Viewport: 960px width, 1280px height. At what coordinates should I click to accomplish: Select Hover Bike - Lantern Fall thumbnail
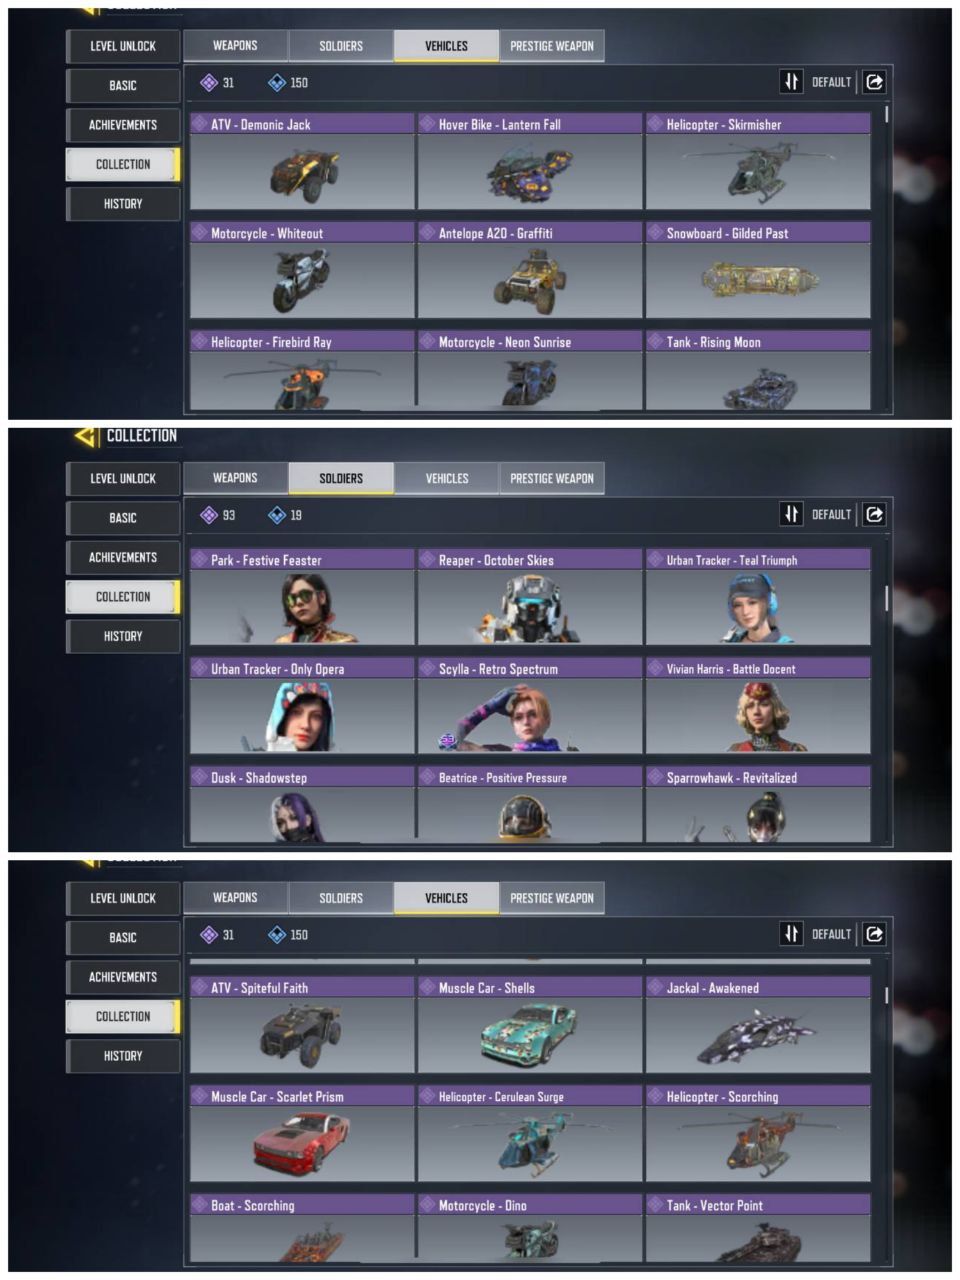(x=530, y=171)
